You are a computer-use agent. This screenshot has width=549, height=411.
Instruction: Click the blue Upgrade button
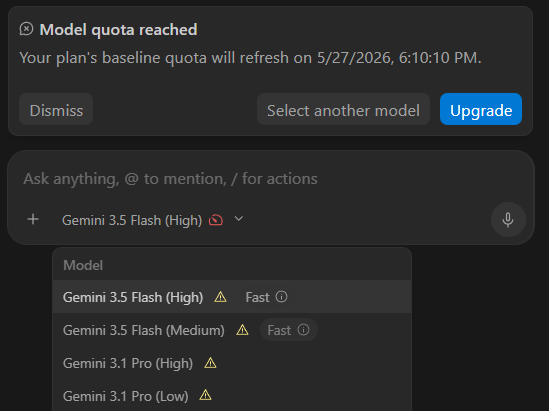point(481,110)
